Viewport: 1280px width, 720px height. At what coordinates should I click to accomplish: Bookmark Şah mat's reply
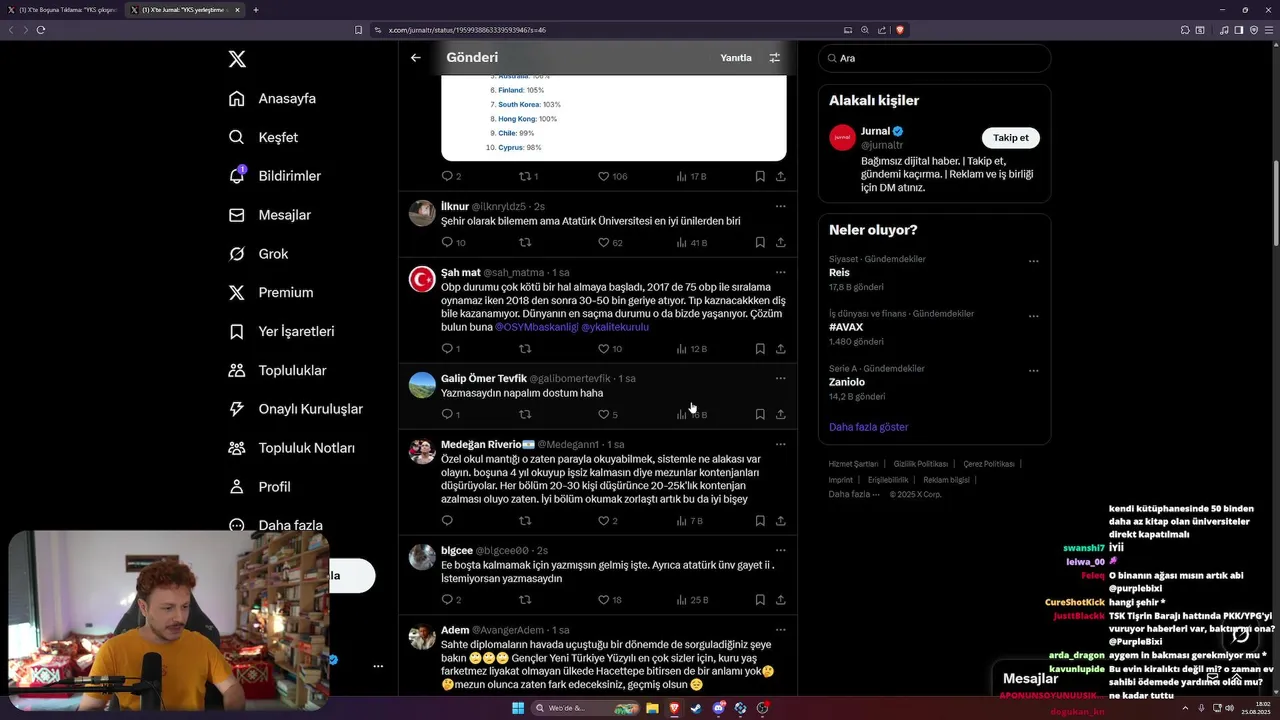760,349
